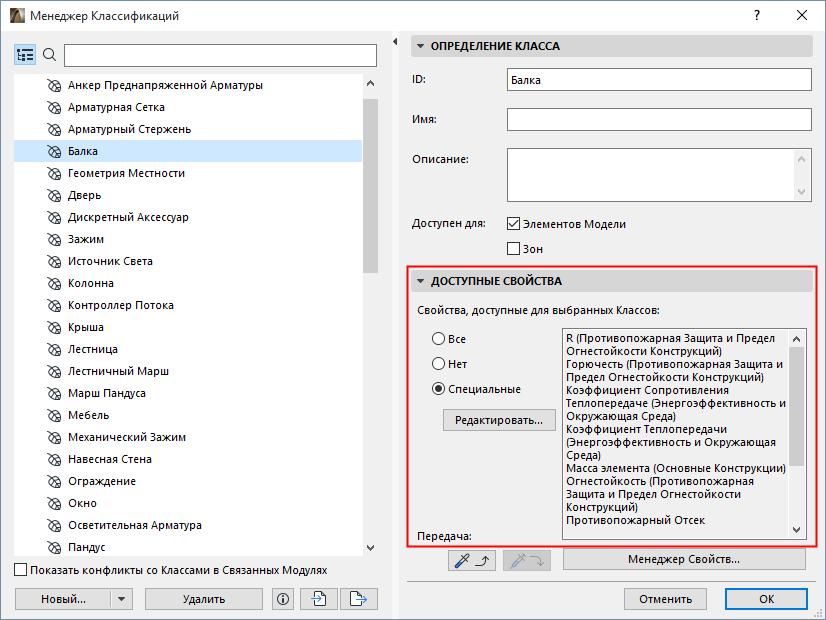Screen dimensions: 826x620
Task: Click the icon next to Ограждение
Action: [x=54, y=481]
